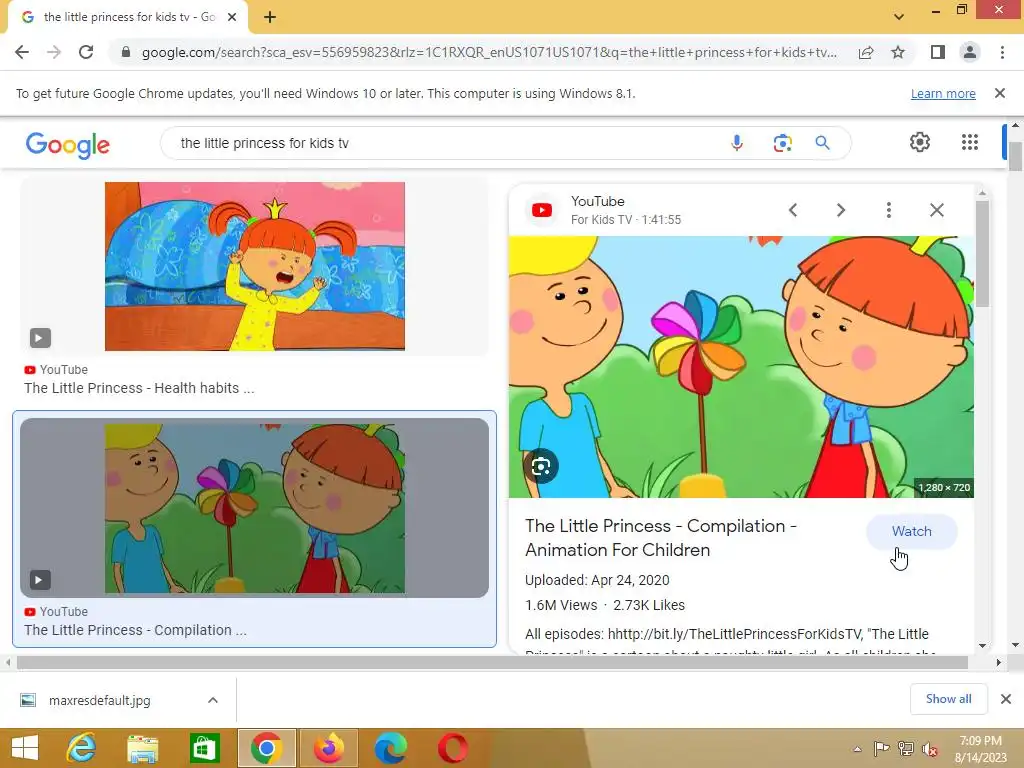Launch Microsoft Edge from taskbar
Image resolution: width=1024 pixels, height=768 pixels.
click(x=391, y=748)
